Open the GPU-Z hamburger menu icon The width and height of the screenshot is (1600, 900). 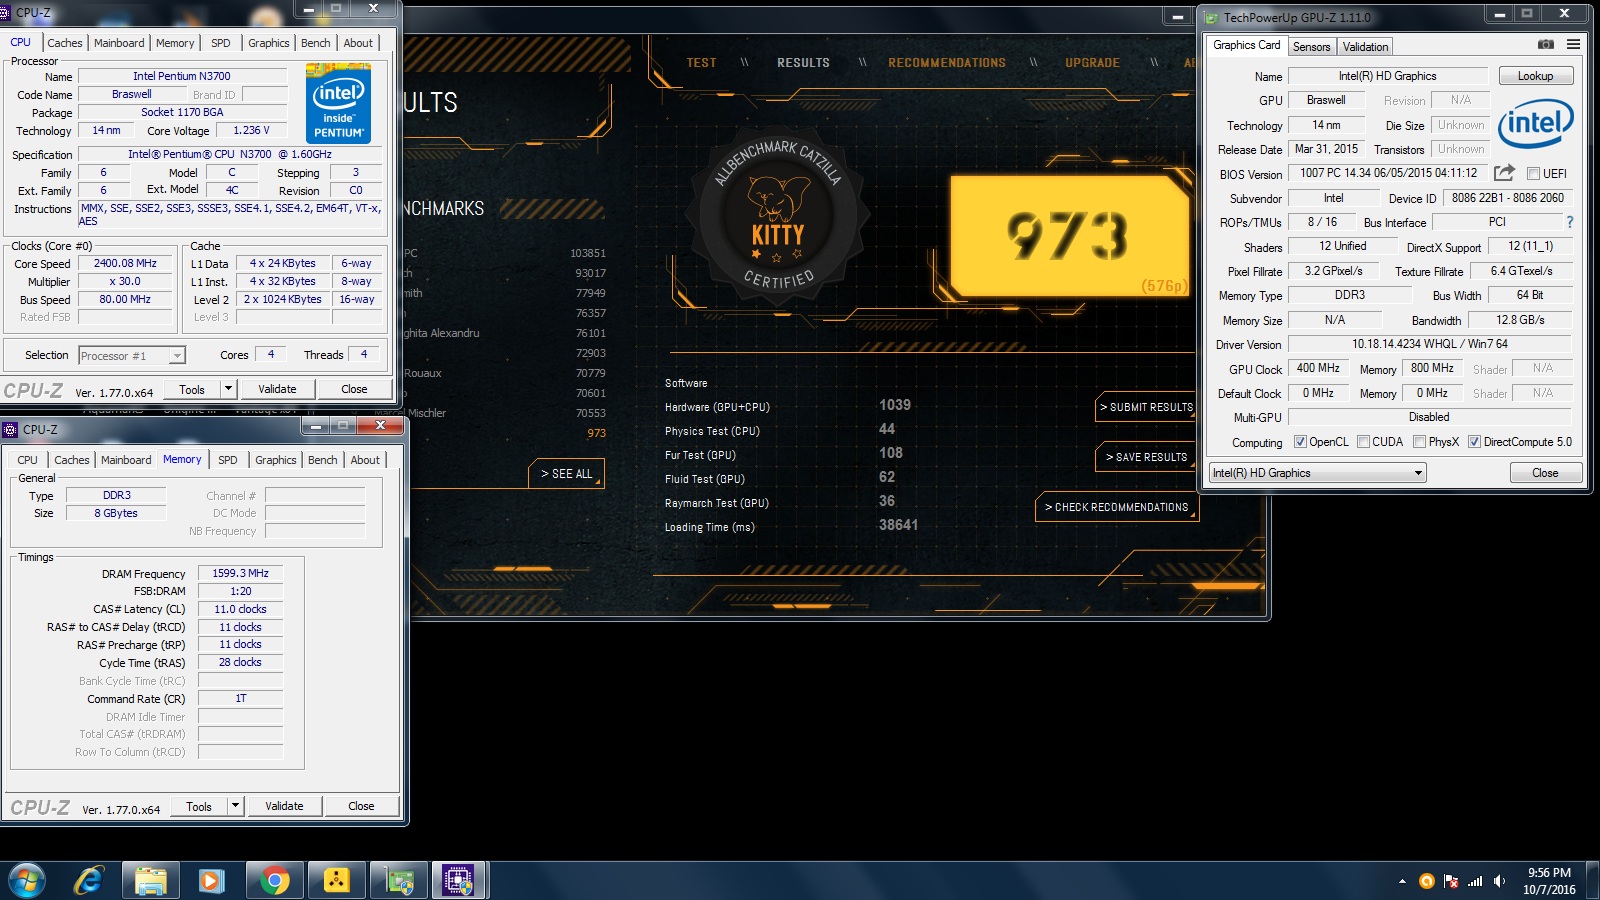point(1573,45)
